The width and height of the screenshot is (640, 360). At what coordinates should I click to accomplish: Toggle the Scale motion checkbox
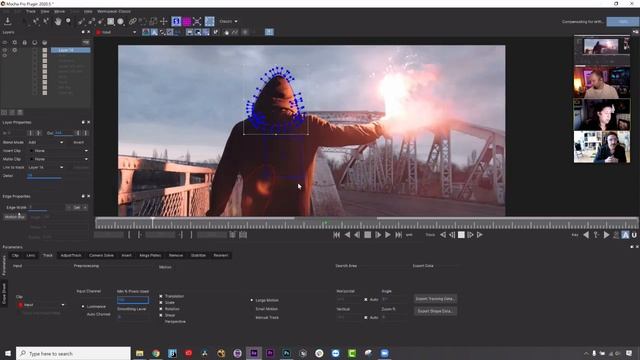[x=161, y=302]
